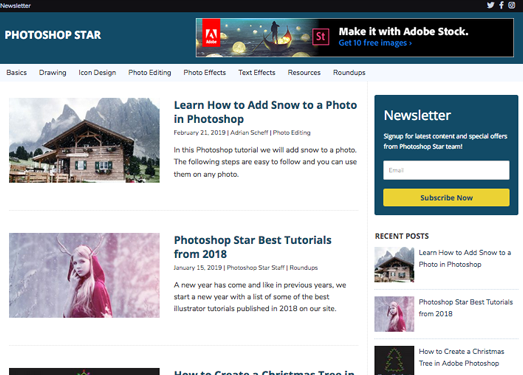Click the Newsletter link in top bar
Image resolution: width=523 pixels, height=375 pixels.
(15, 6)
